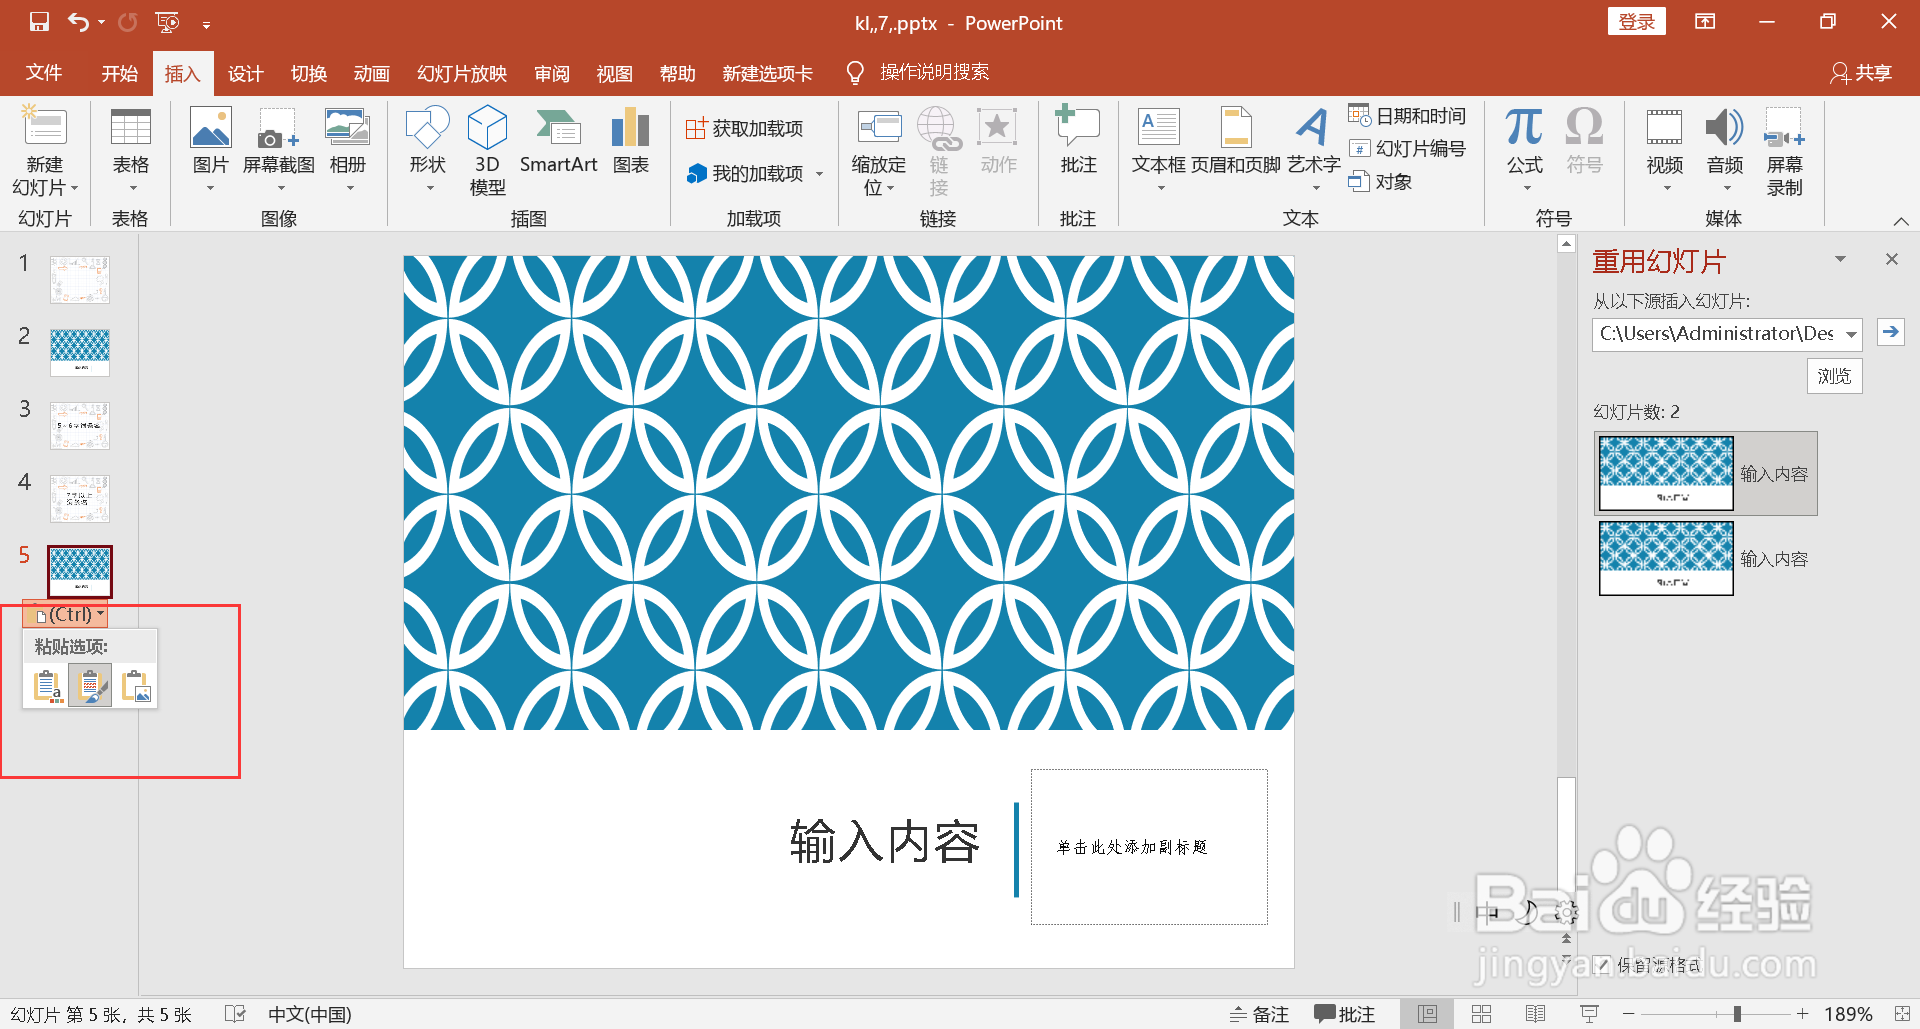Image resolution: width=1920 pixels, height=1029 pixels.
Task: Open Get Add-ins (获取加载项)
Action: pos(745,128)
